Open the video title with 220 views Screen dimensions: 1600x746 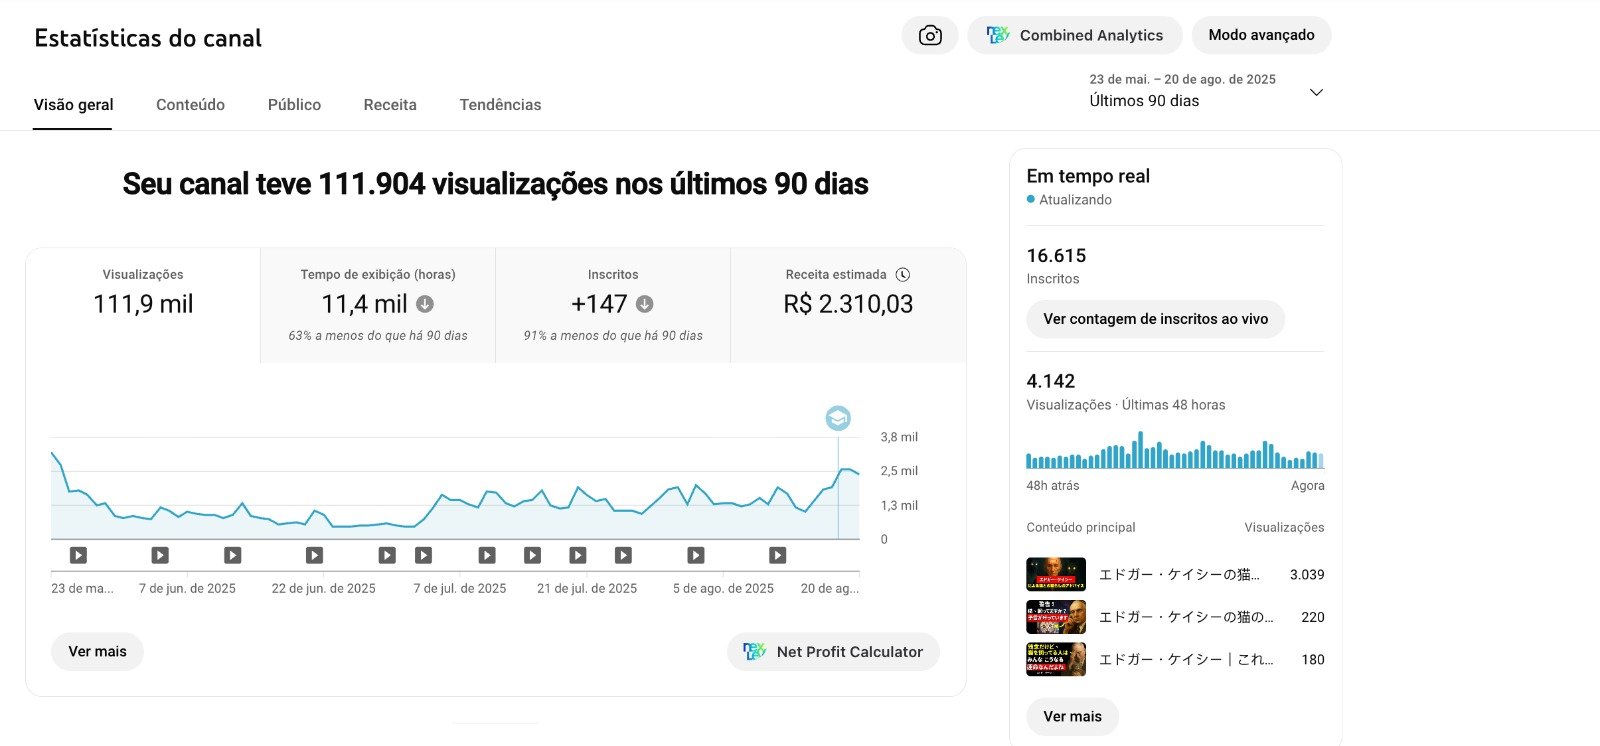coord(1187,617)
